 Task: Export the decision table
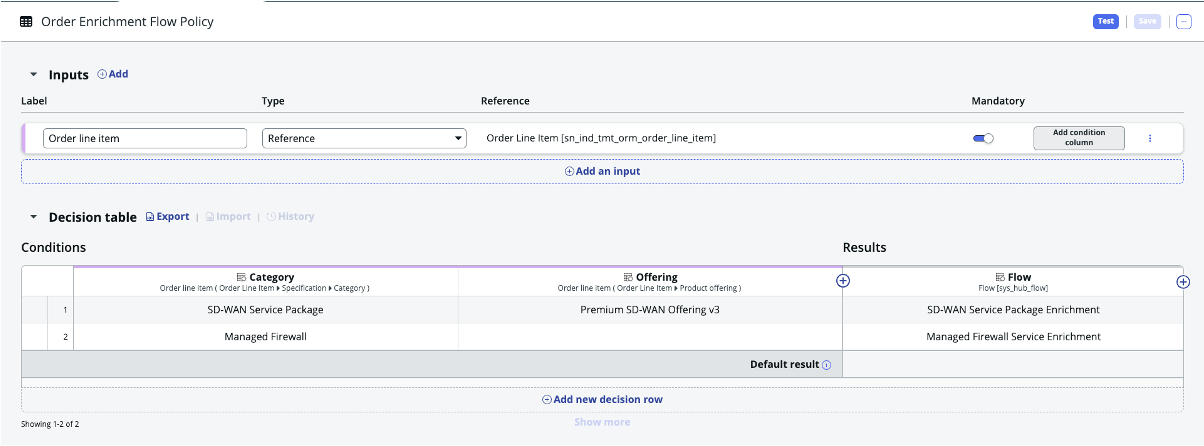click(167, 216)
